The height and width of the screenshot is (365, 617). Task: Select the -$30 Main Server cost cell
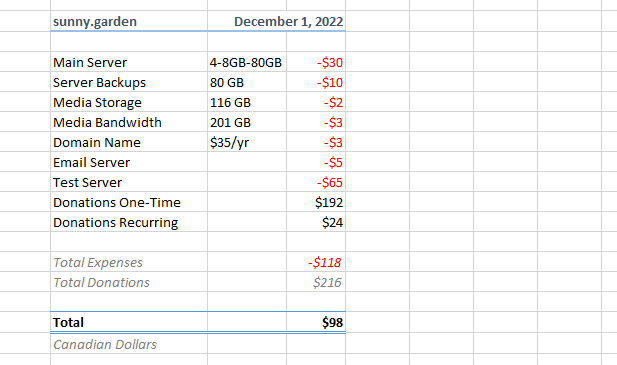(x=316, y=62)
